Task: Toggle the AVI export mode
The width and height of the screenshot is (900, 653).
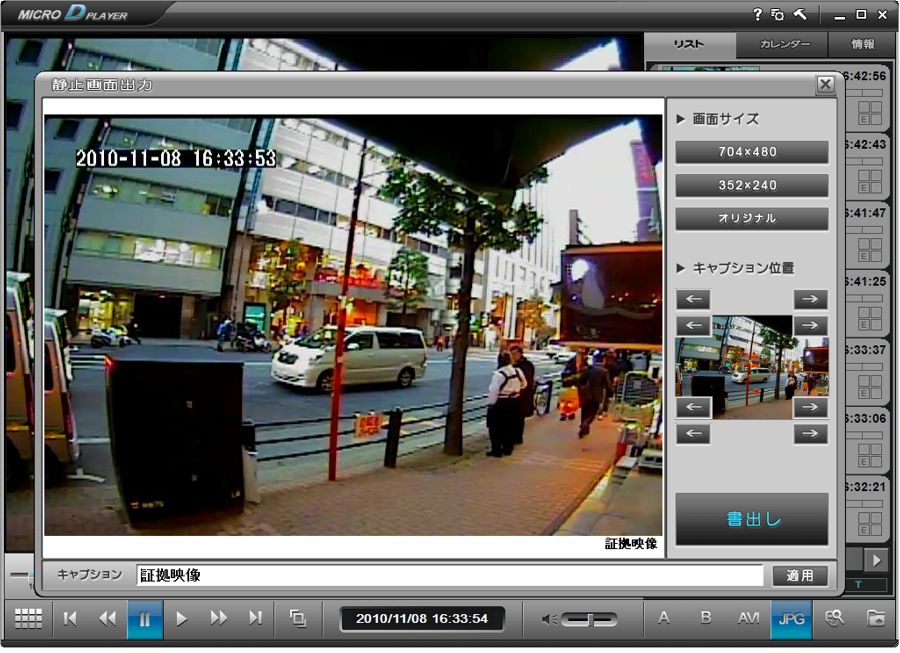Action: pyautogui.click(x=748, y=619)
